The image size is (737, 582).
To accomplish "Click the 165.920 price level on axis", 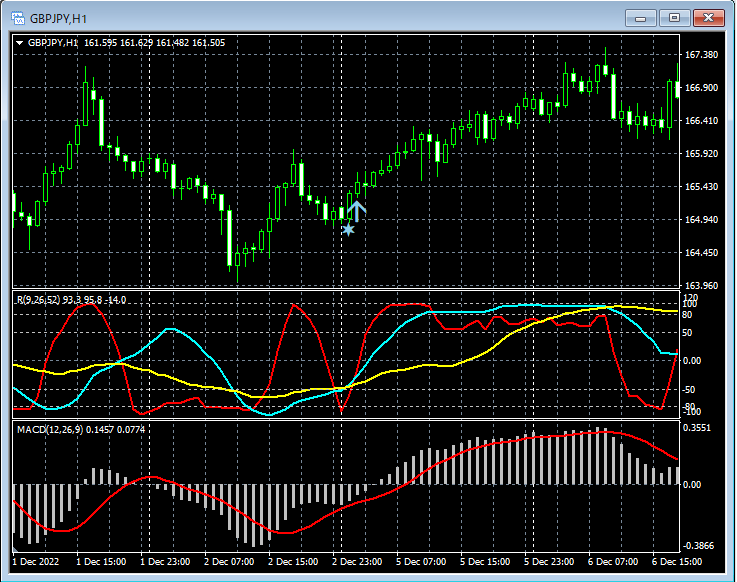I will coord(702,154).
